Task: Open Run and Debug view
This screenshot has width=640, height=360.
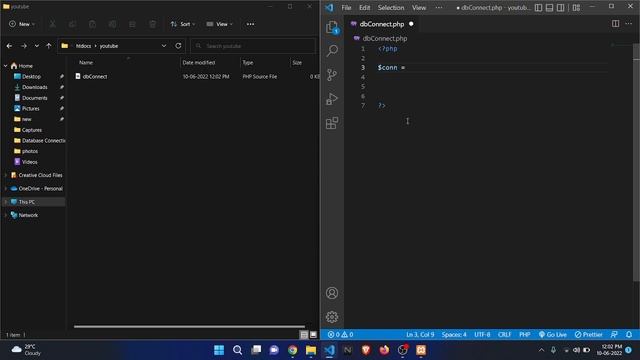Action: (332, 99)
